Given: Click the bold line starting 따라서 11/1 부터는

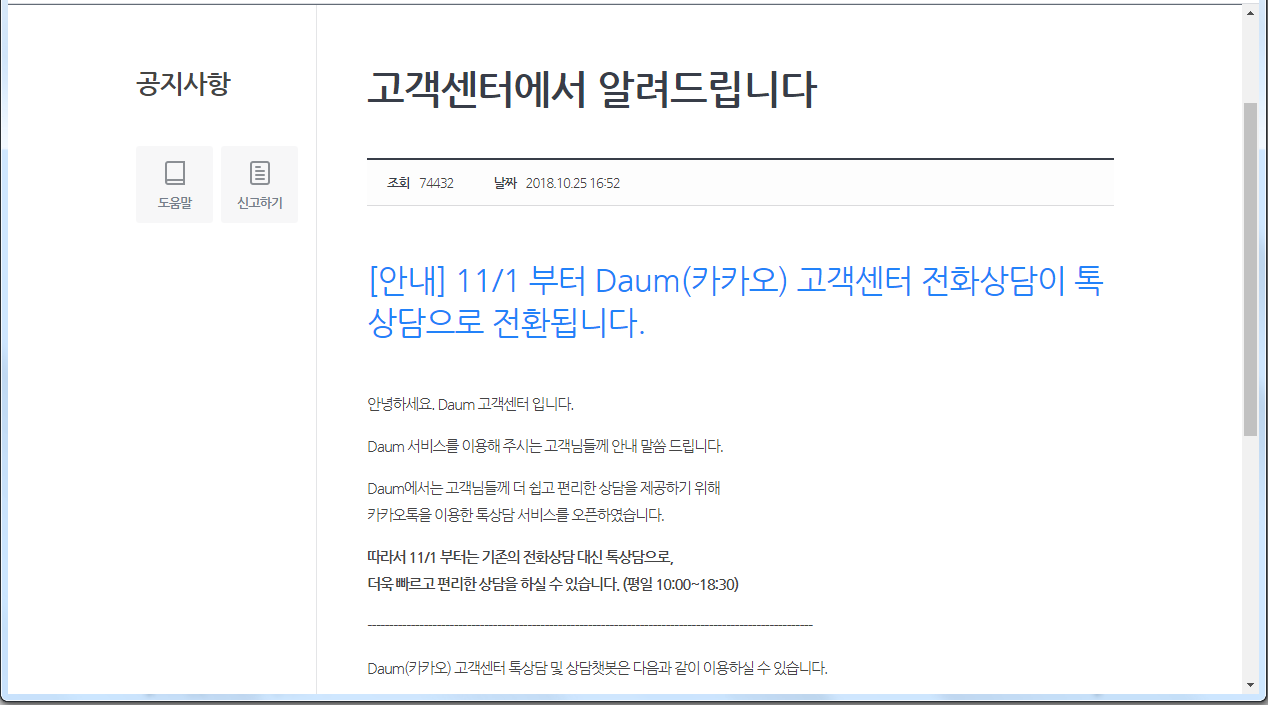Looking at the screenshot, I should (521, 557).
